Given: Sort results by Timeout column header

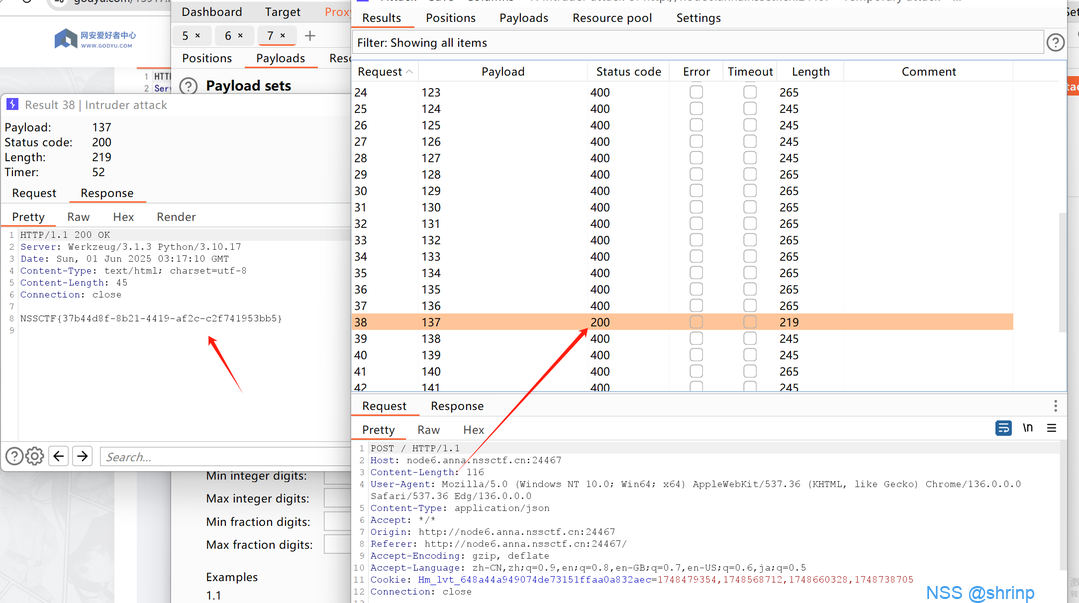Looking at the screenshot, I should [750, 72].
